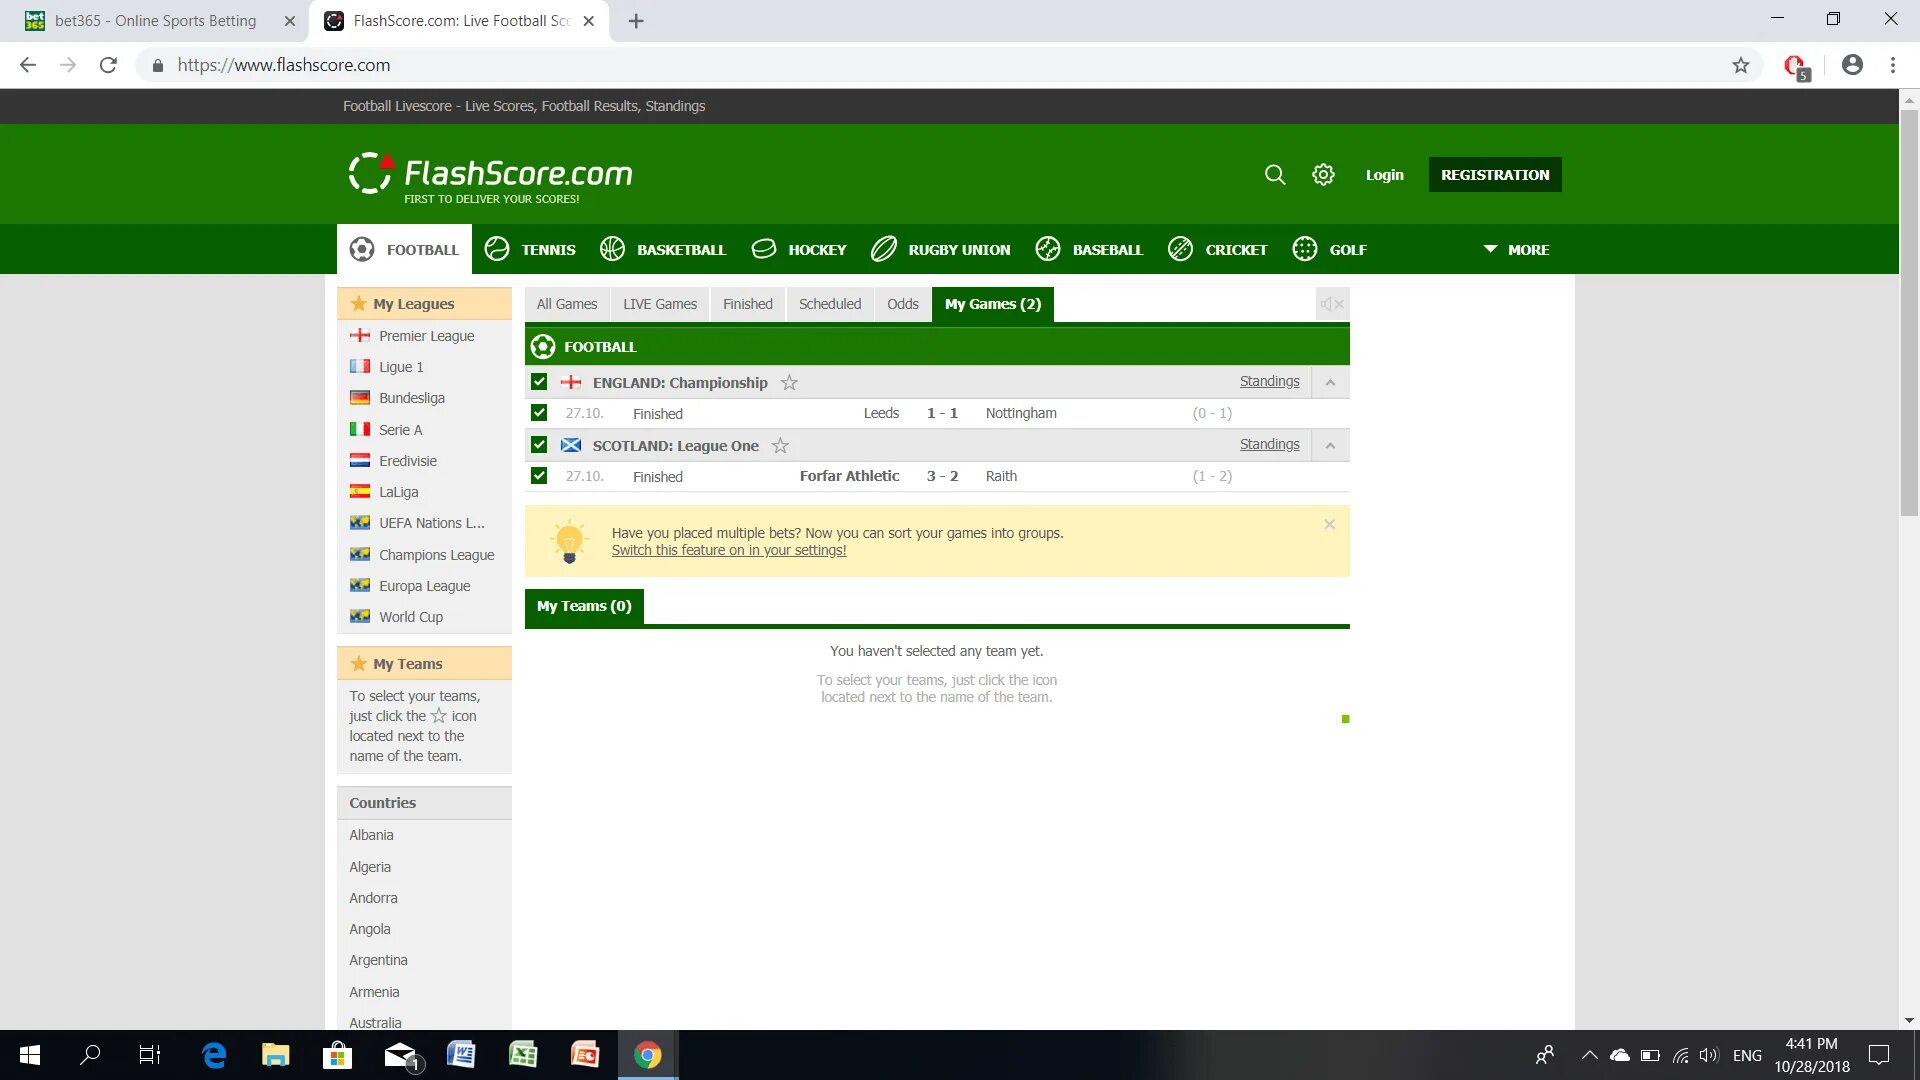
Task: Expand the MORE sports dropdown menu
Action: click(x=1515, y=249)
